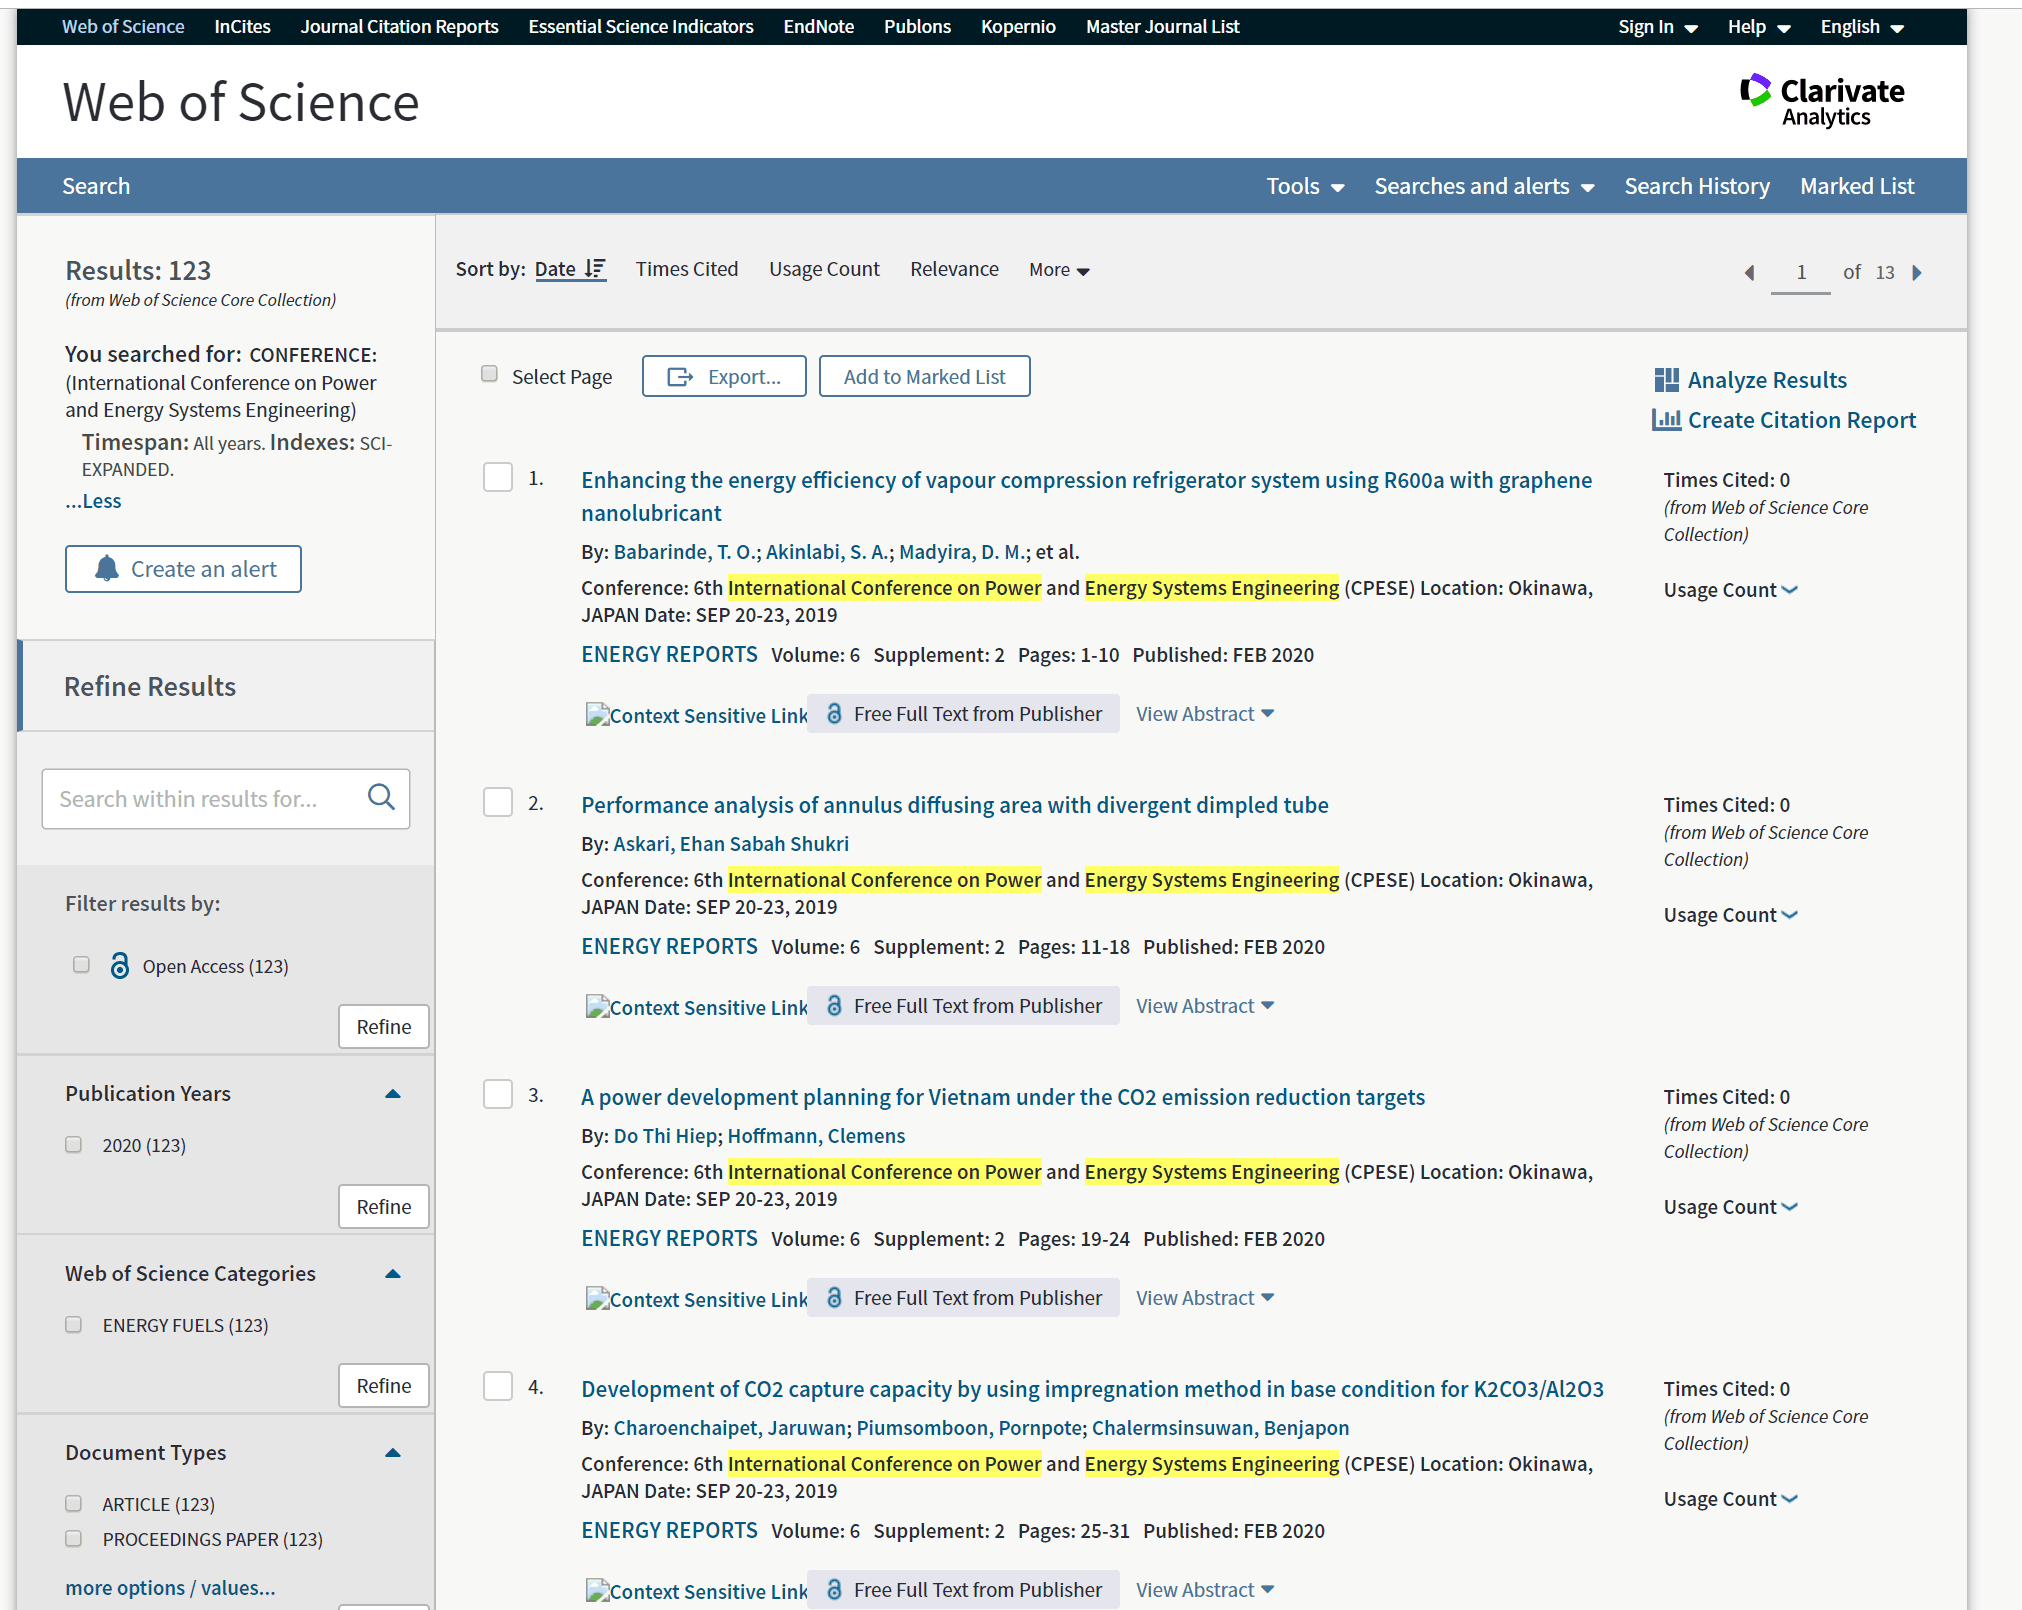Click Refine button under Web of Science Categories
The width and height of the screenshot is (2022, 1610).
pos(384,1386)
